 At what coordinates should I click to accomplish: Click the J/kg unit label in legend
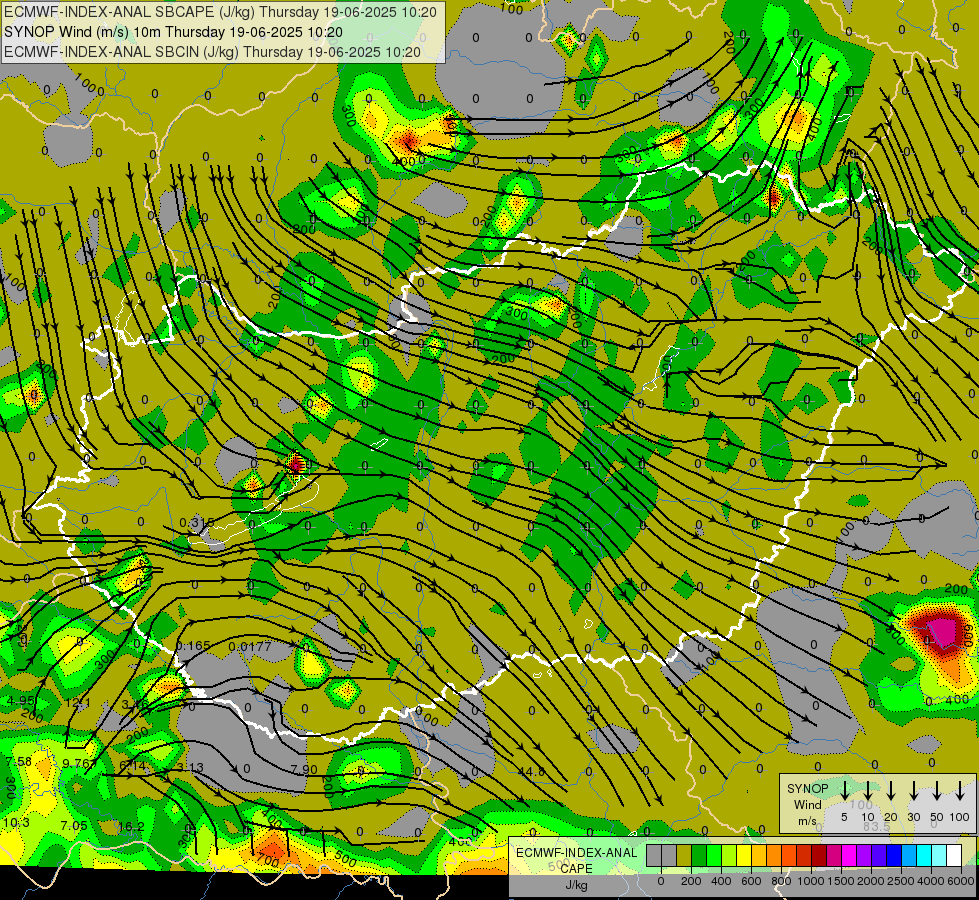576,885
